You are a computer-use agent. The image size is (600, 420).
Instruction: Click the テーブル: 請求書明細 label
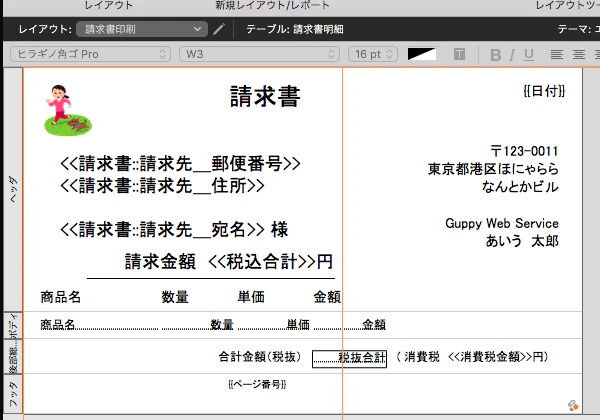295,29
